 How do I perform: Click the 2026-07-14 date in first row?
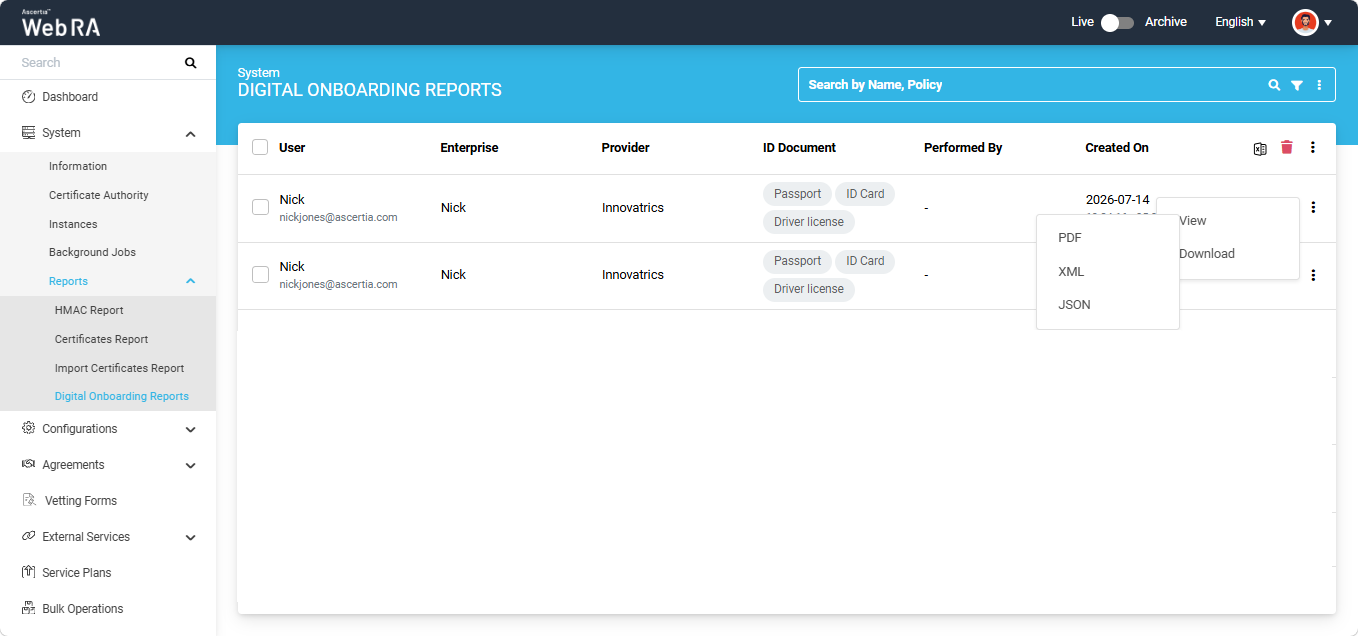(1118, 200)
